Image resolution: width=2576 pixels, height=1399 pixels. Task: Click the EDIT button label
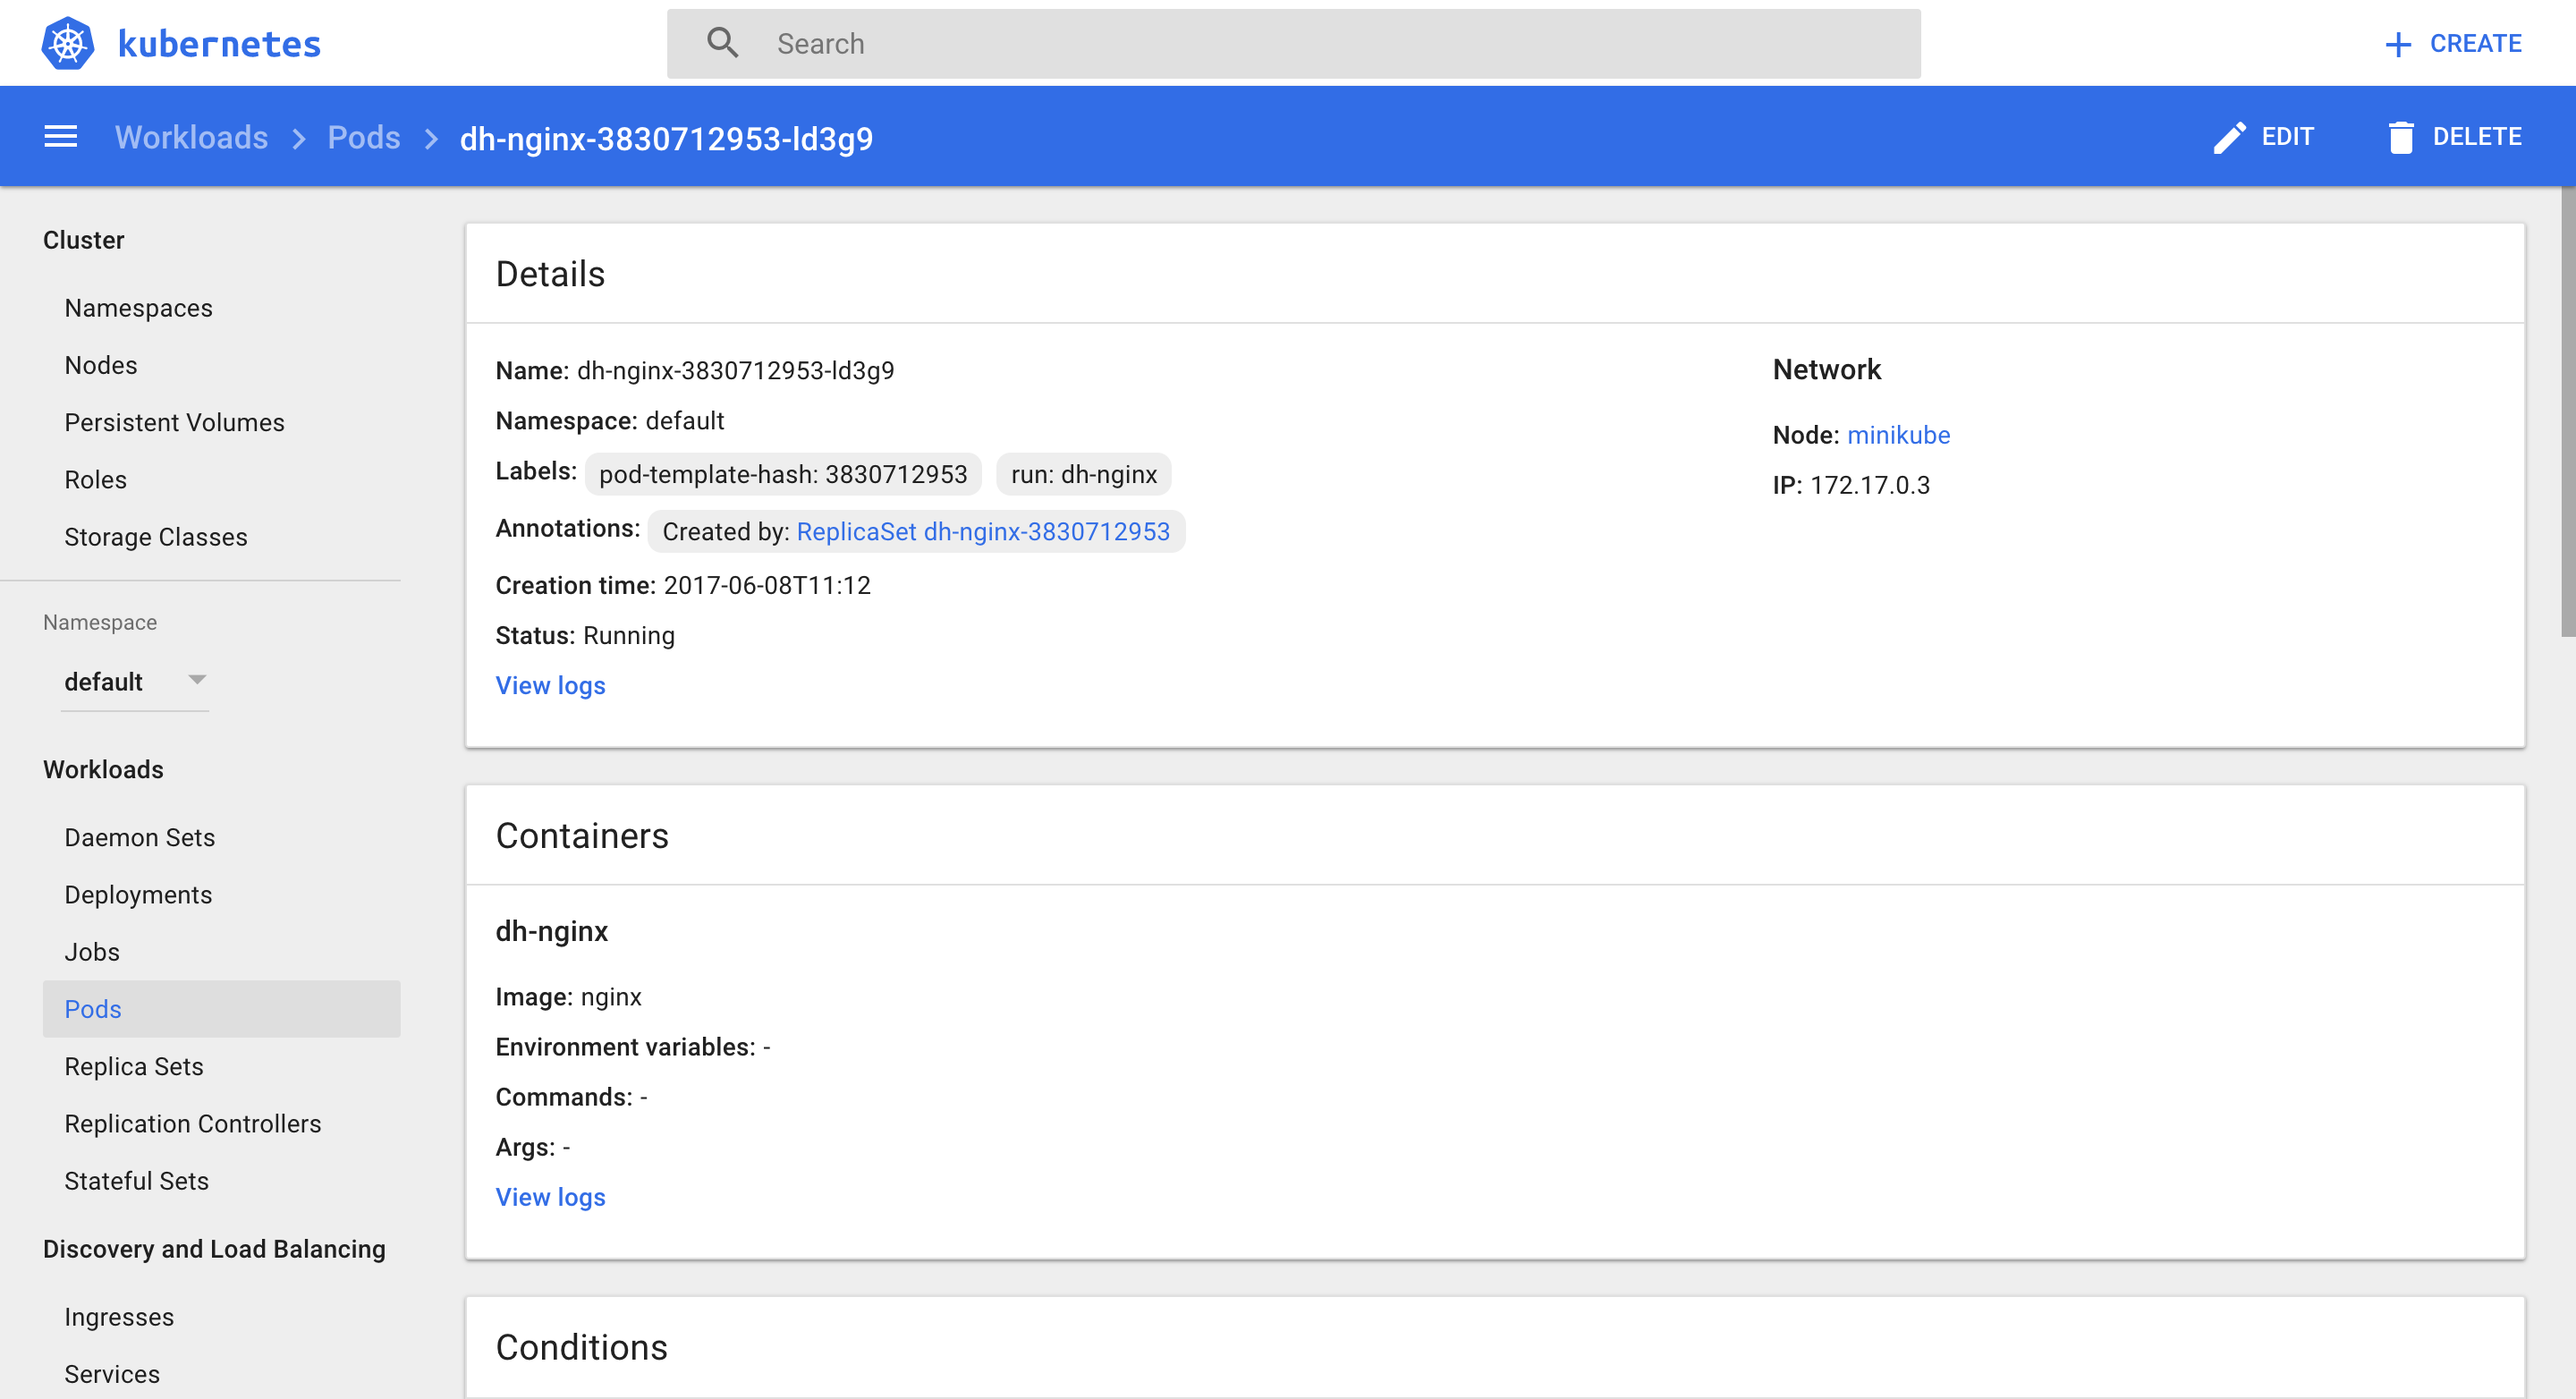[2287, 137]
